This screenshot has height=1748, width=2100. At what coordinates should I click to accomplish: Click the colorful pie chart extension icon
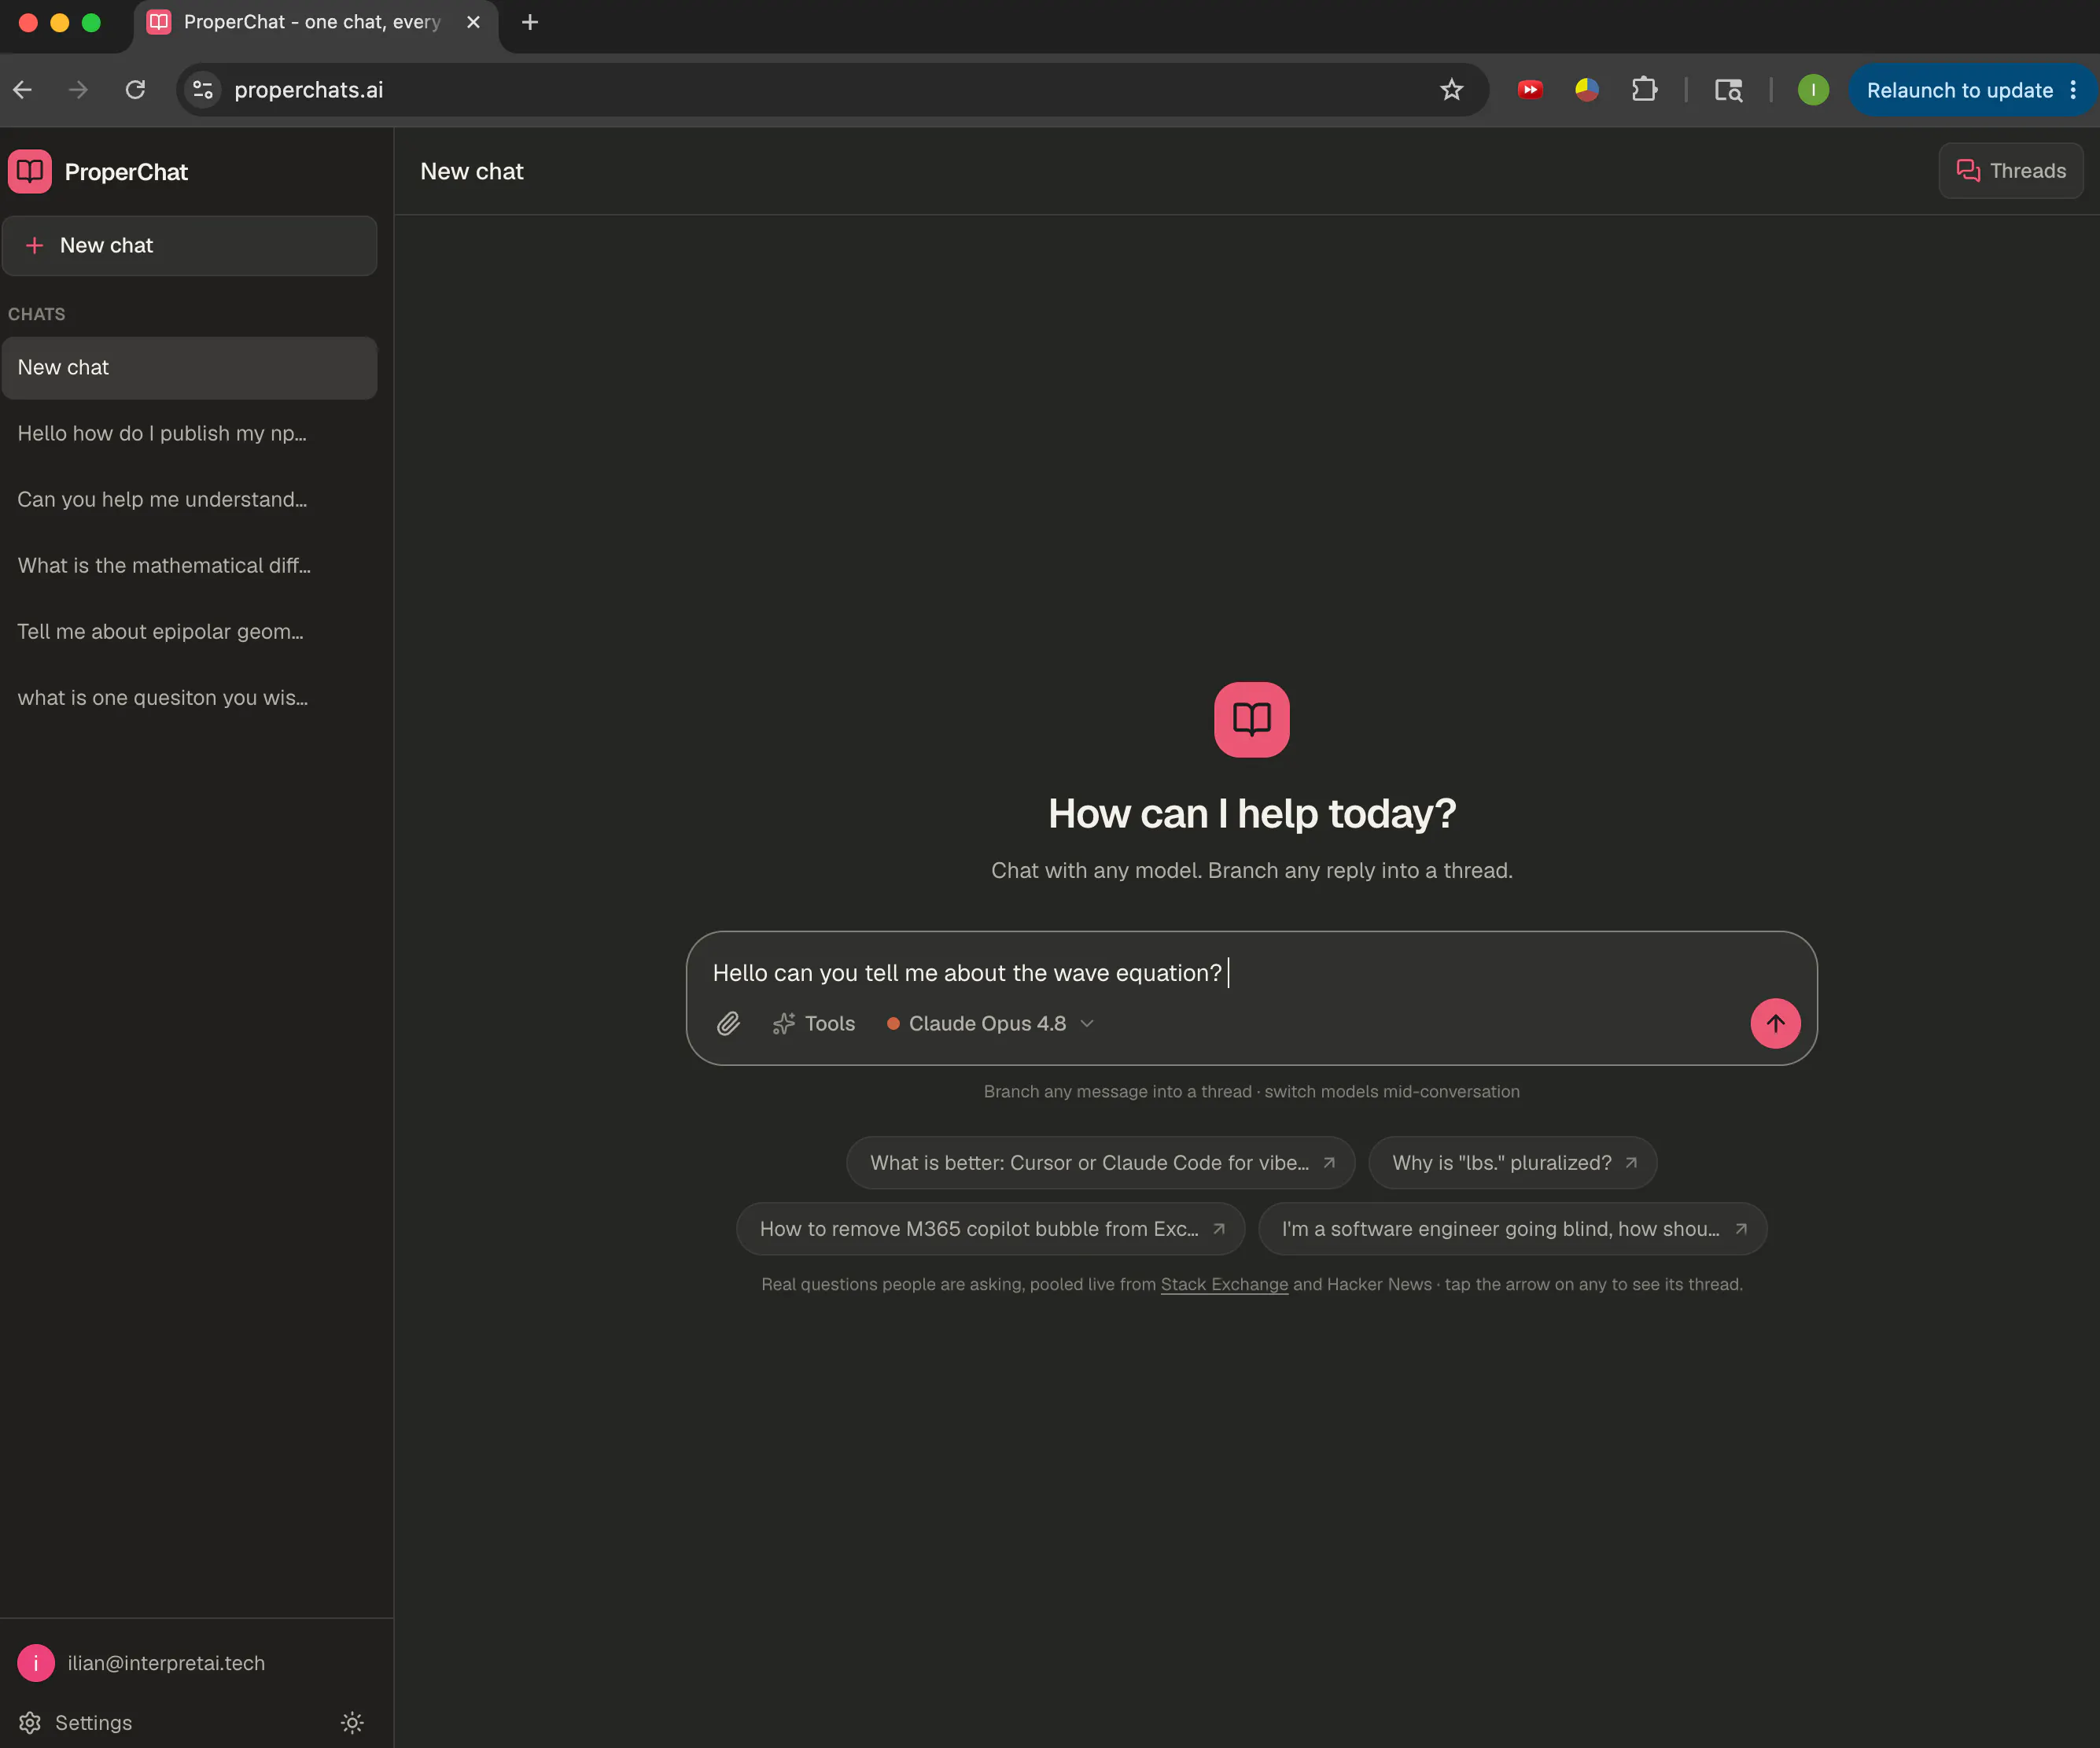1587,90
